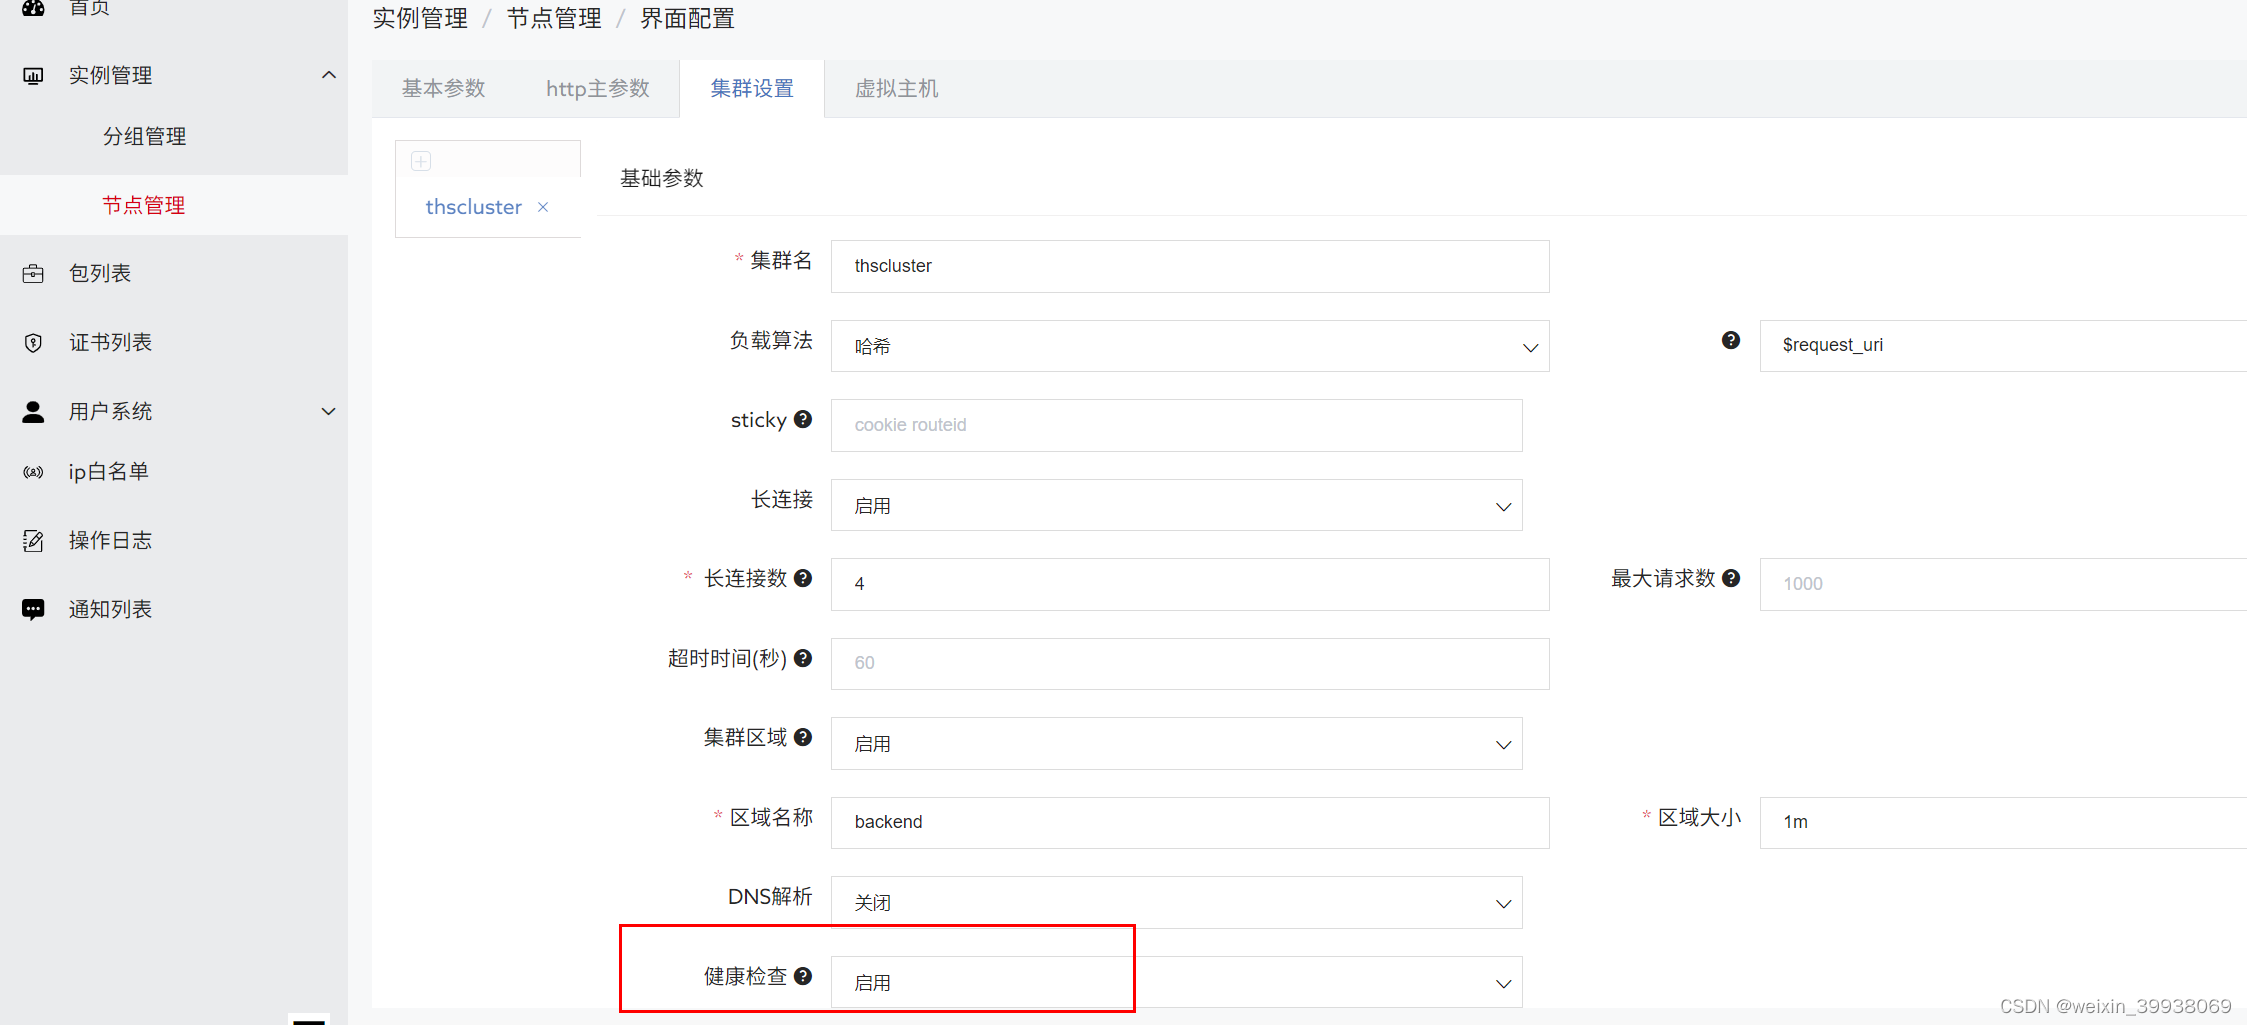Click the 包列表 package icon
Viewport: 2247px width, 1025px height.
[x=33, y=274]
